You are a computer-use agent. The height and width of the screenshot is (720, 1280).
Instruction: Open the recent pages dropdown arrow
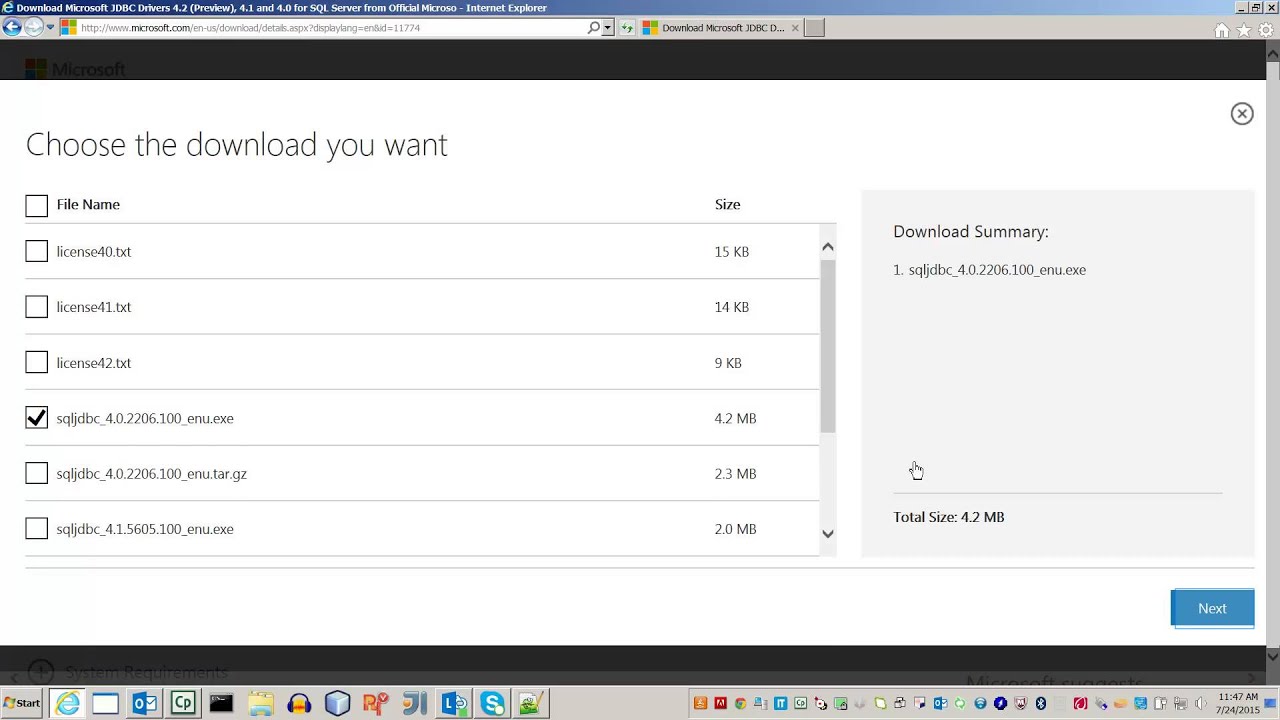(x=50, y=28)
